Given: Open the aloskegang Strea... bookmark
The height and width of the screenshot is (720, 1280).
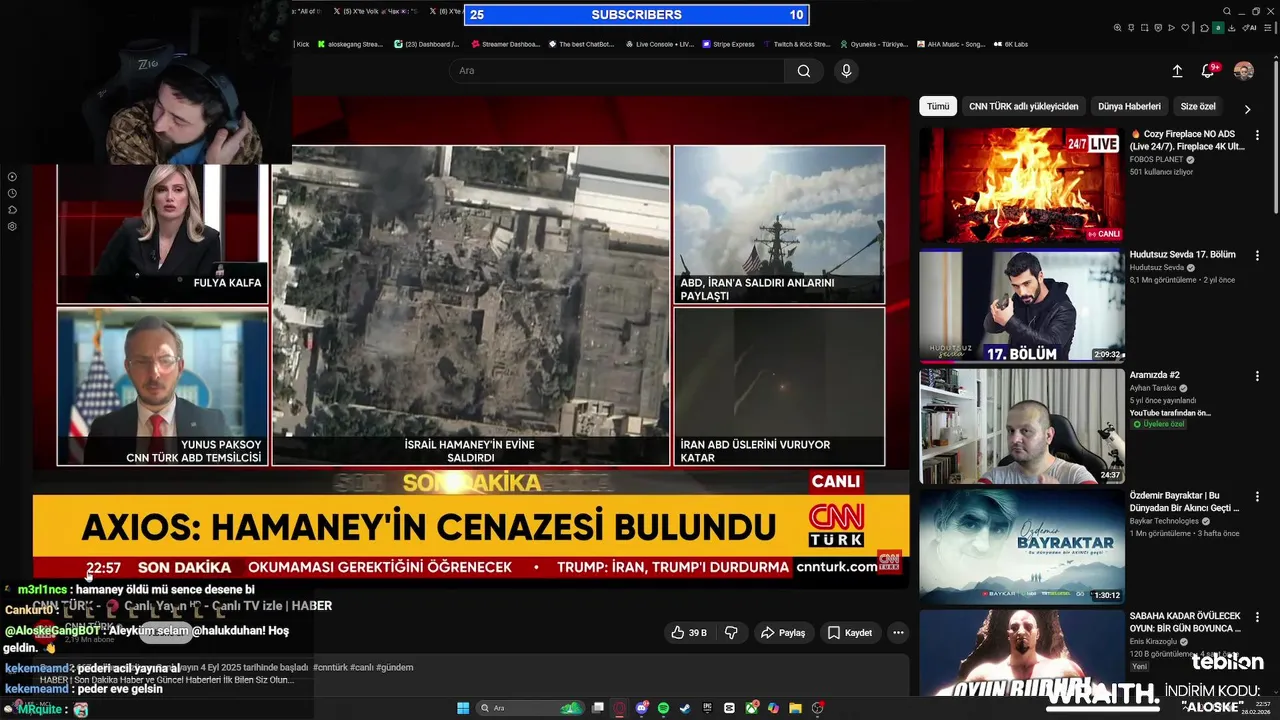Looking at the screenshot, I should 351,44.
